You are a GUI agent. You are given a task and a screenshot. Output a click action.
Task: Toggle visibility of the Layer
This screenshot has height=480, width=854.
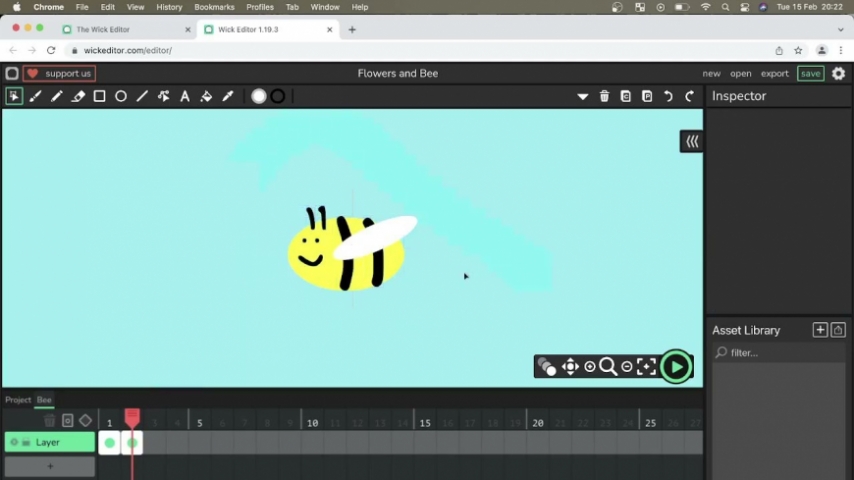(x=14, y=442)
